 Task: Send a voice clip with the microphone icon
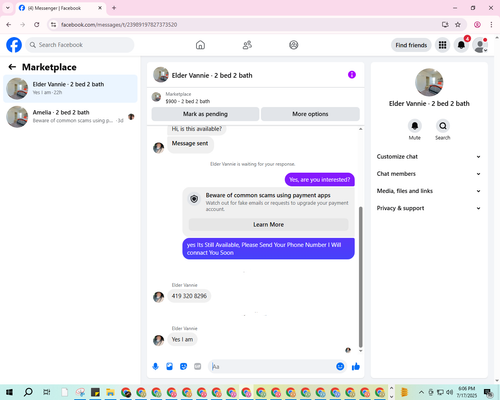155,367
